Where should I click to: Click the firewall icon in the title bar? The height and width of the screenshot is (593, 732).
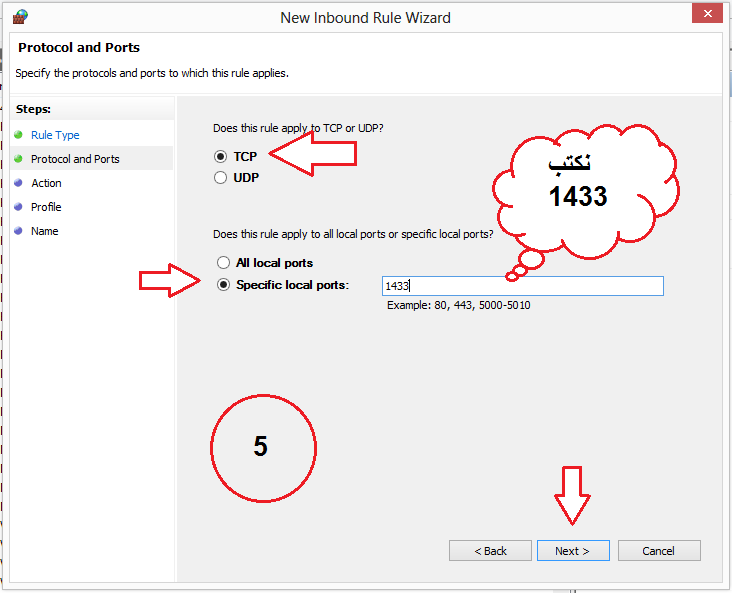click(x=20, y=17)
